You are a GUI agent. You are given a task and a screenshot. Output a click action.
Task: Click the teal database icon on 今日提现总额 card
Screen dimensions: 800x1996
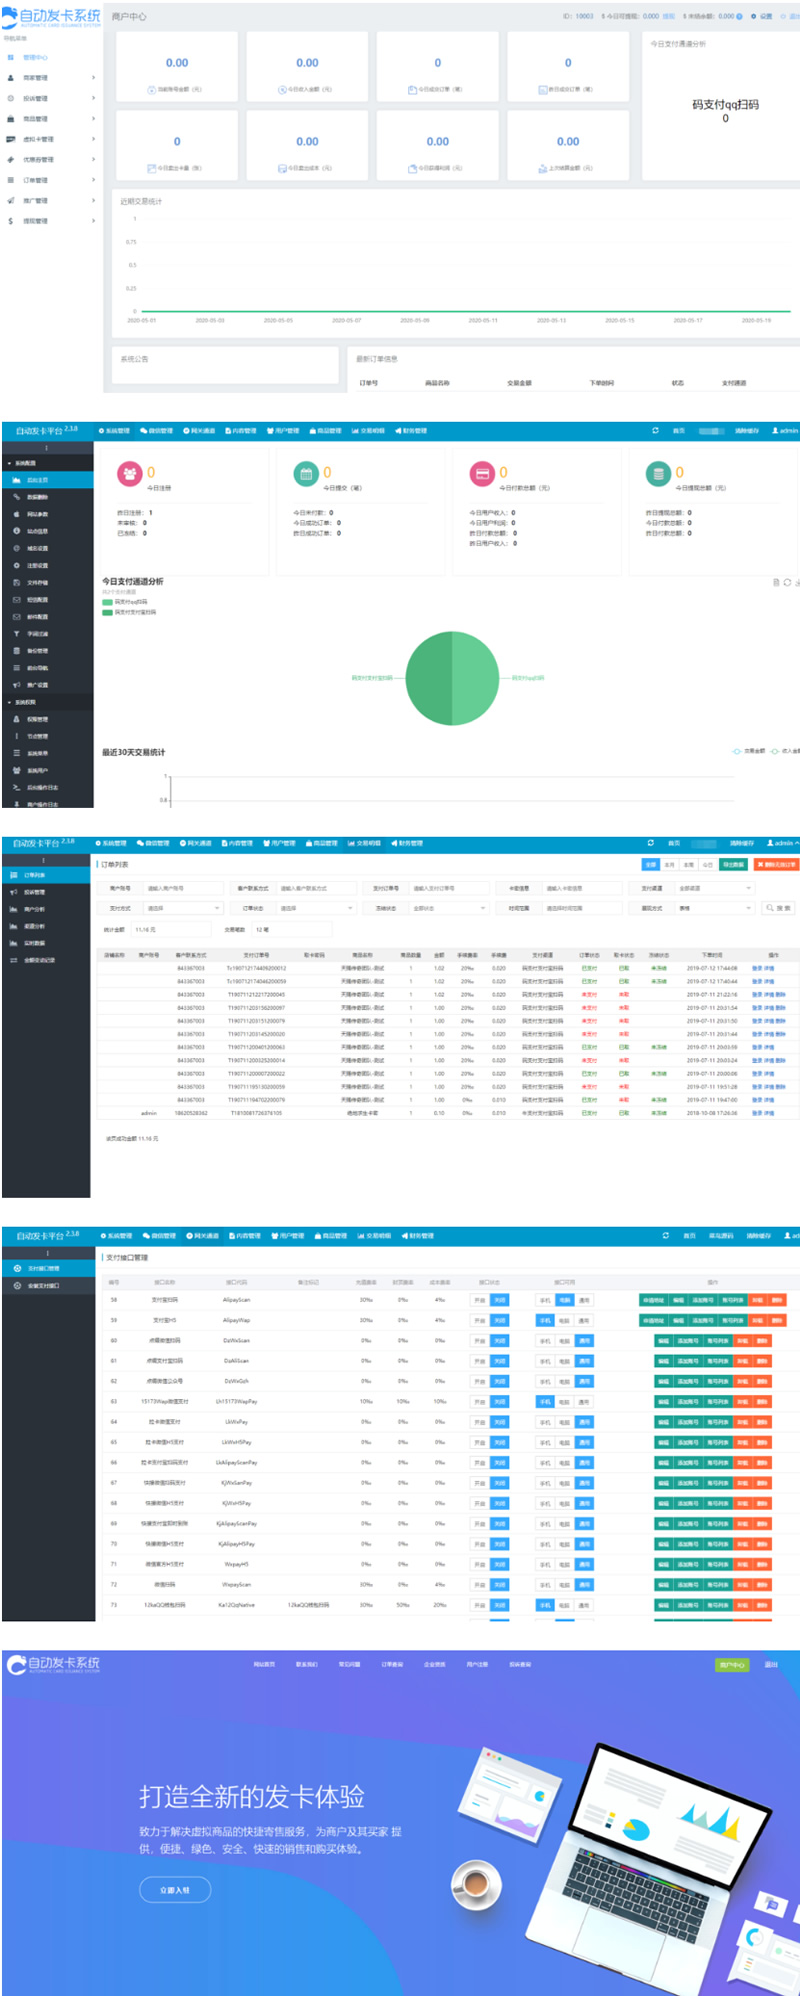658,473
